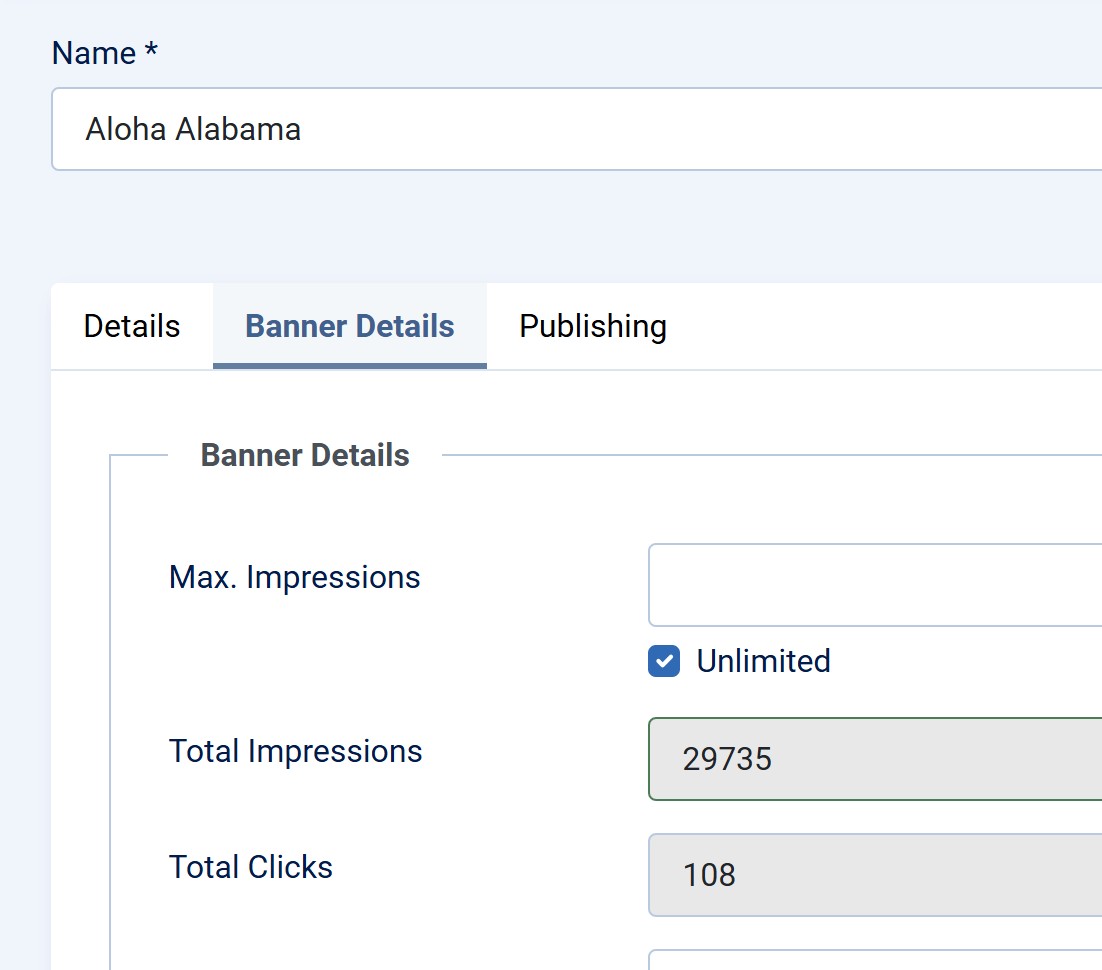This screenshot has height=970, width=1102.
Task: Click the Name input field
Action: pyautogui.click(x=600, y=129)
